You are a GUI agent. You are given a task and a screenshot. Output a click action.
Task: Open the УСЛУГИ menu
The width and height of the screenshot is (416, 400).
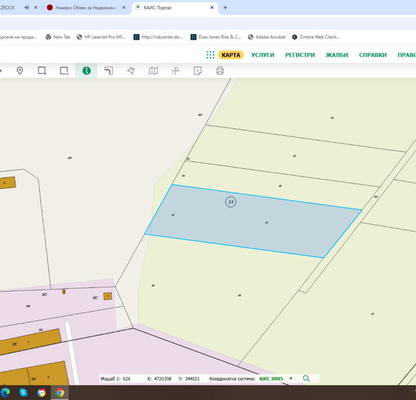coord(263,55)
